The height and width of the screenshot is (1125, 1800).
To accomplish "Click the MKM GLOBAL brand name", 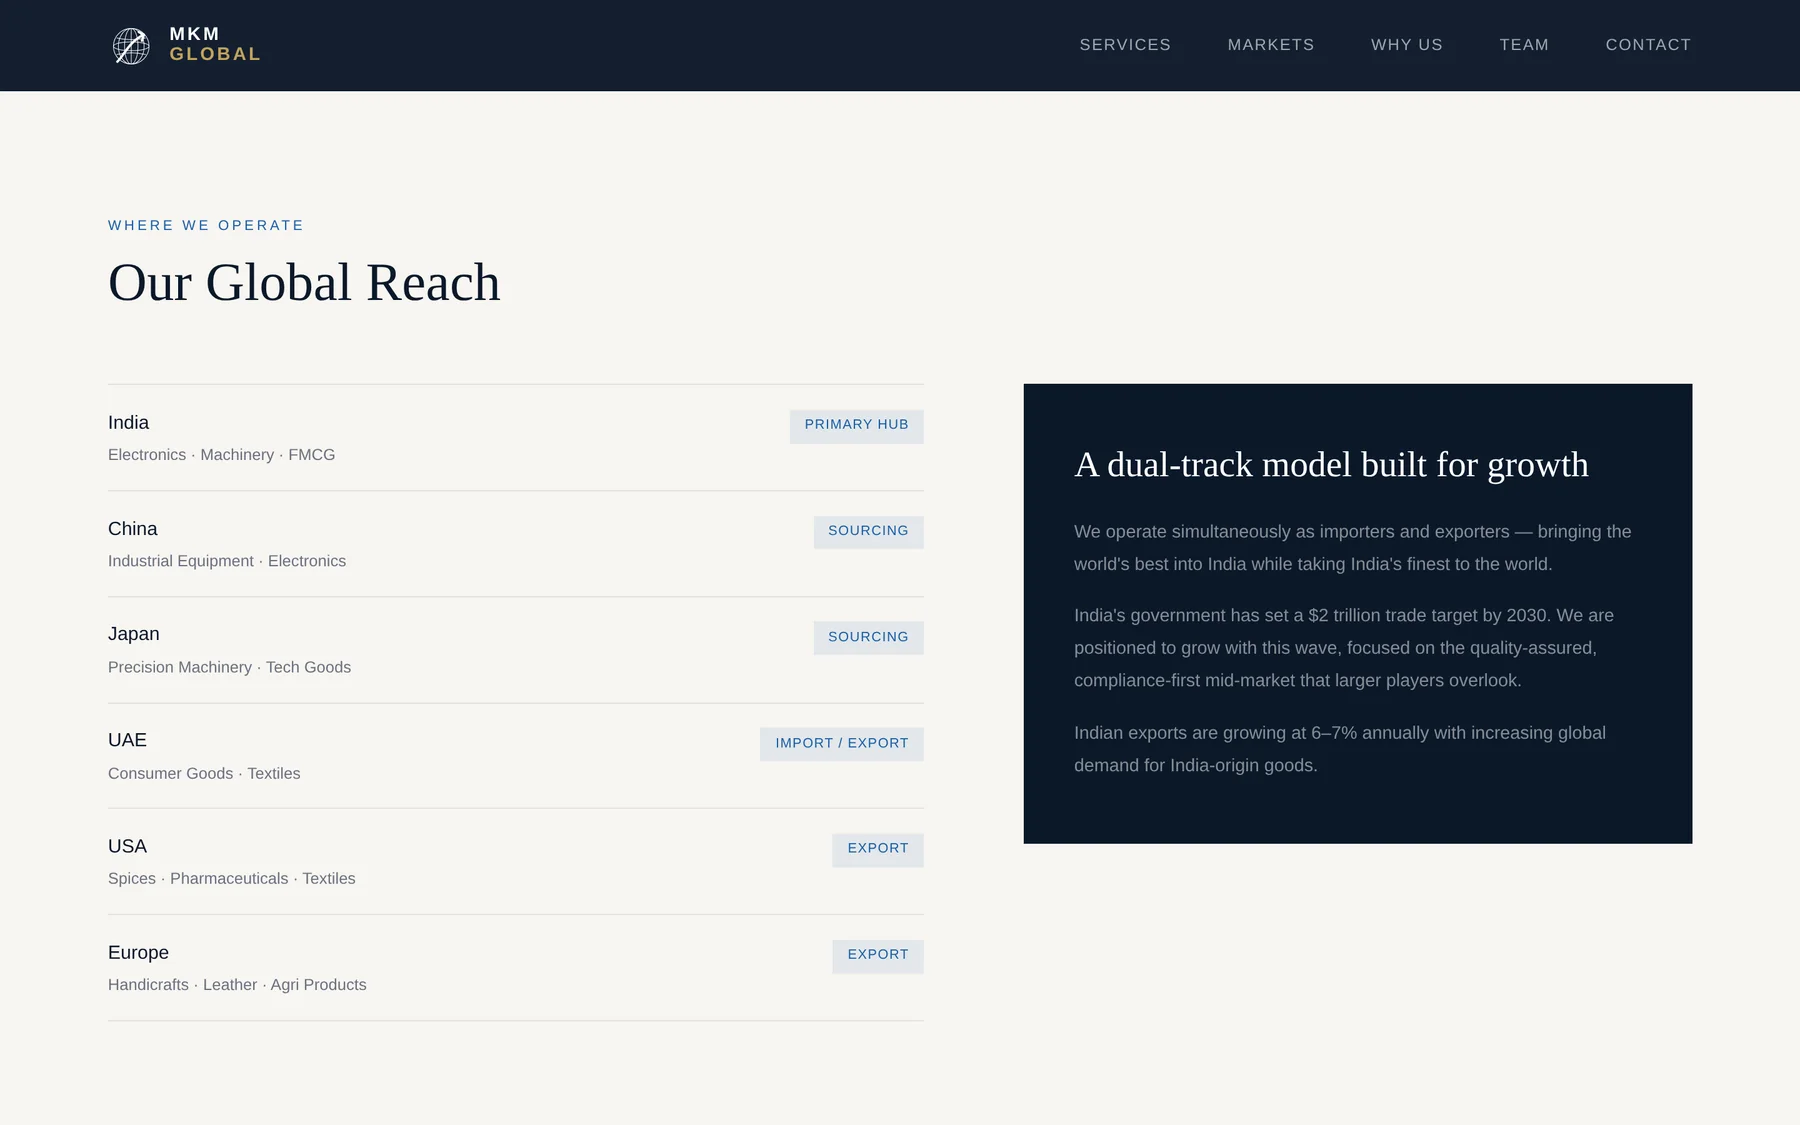I will (215, 44).
